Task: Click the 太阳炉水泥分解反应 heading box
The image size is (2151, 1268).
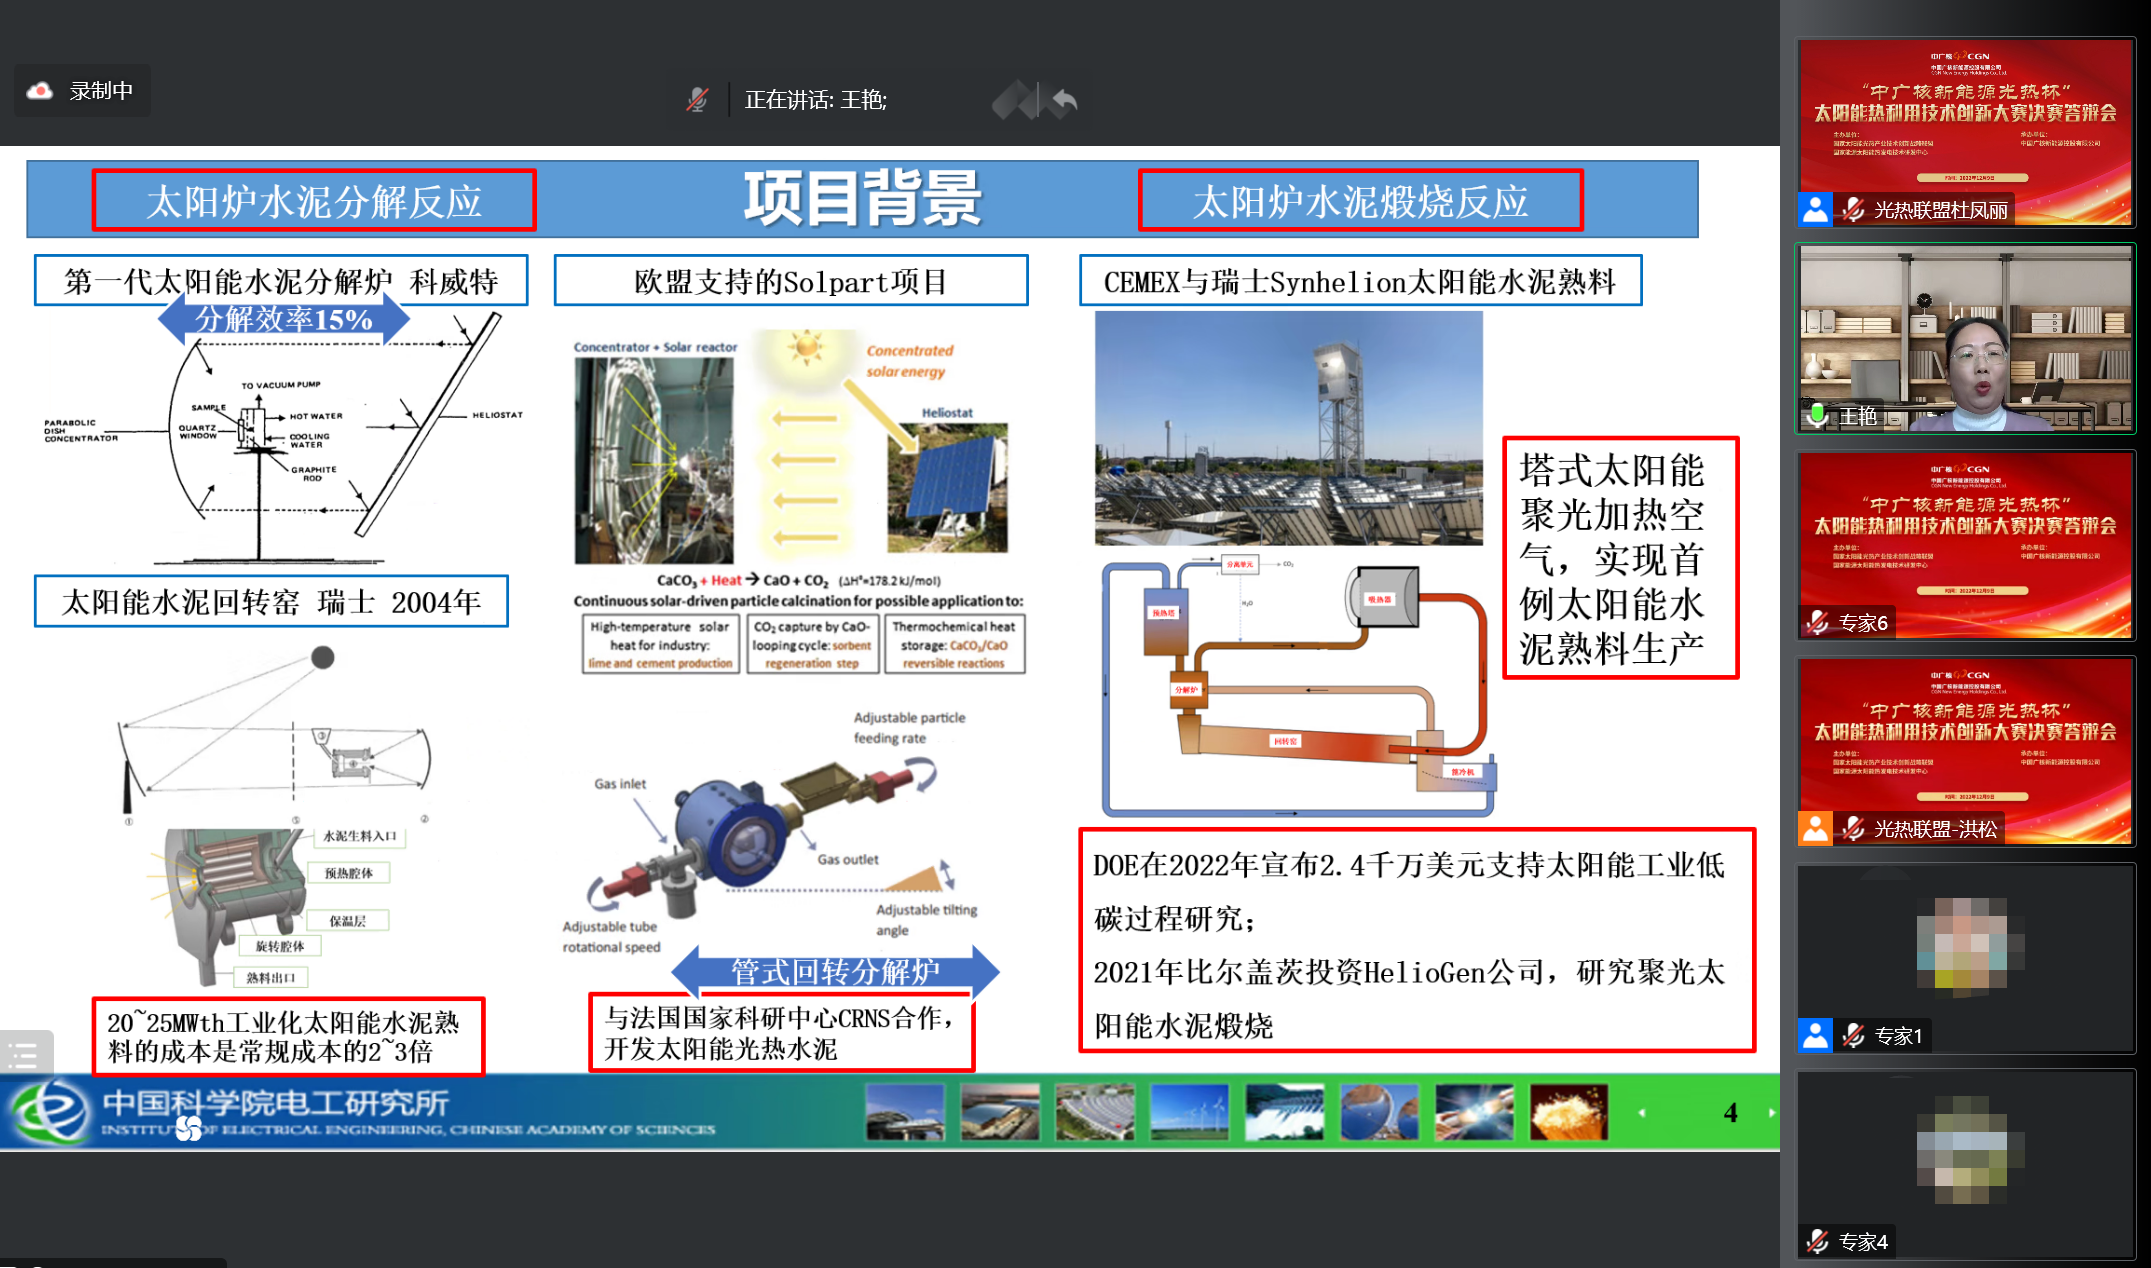Action: tap(314, 201)
